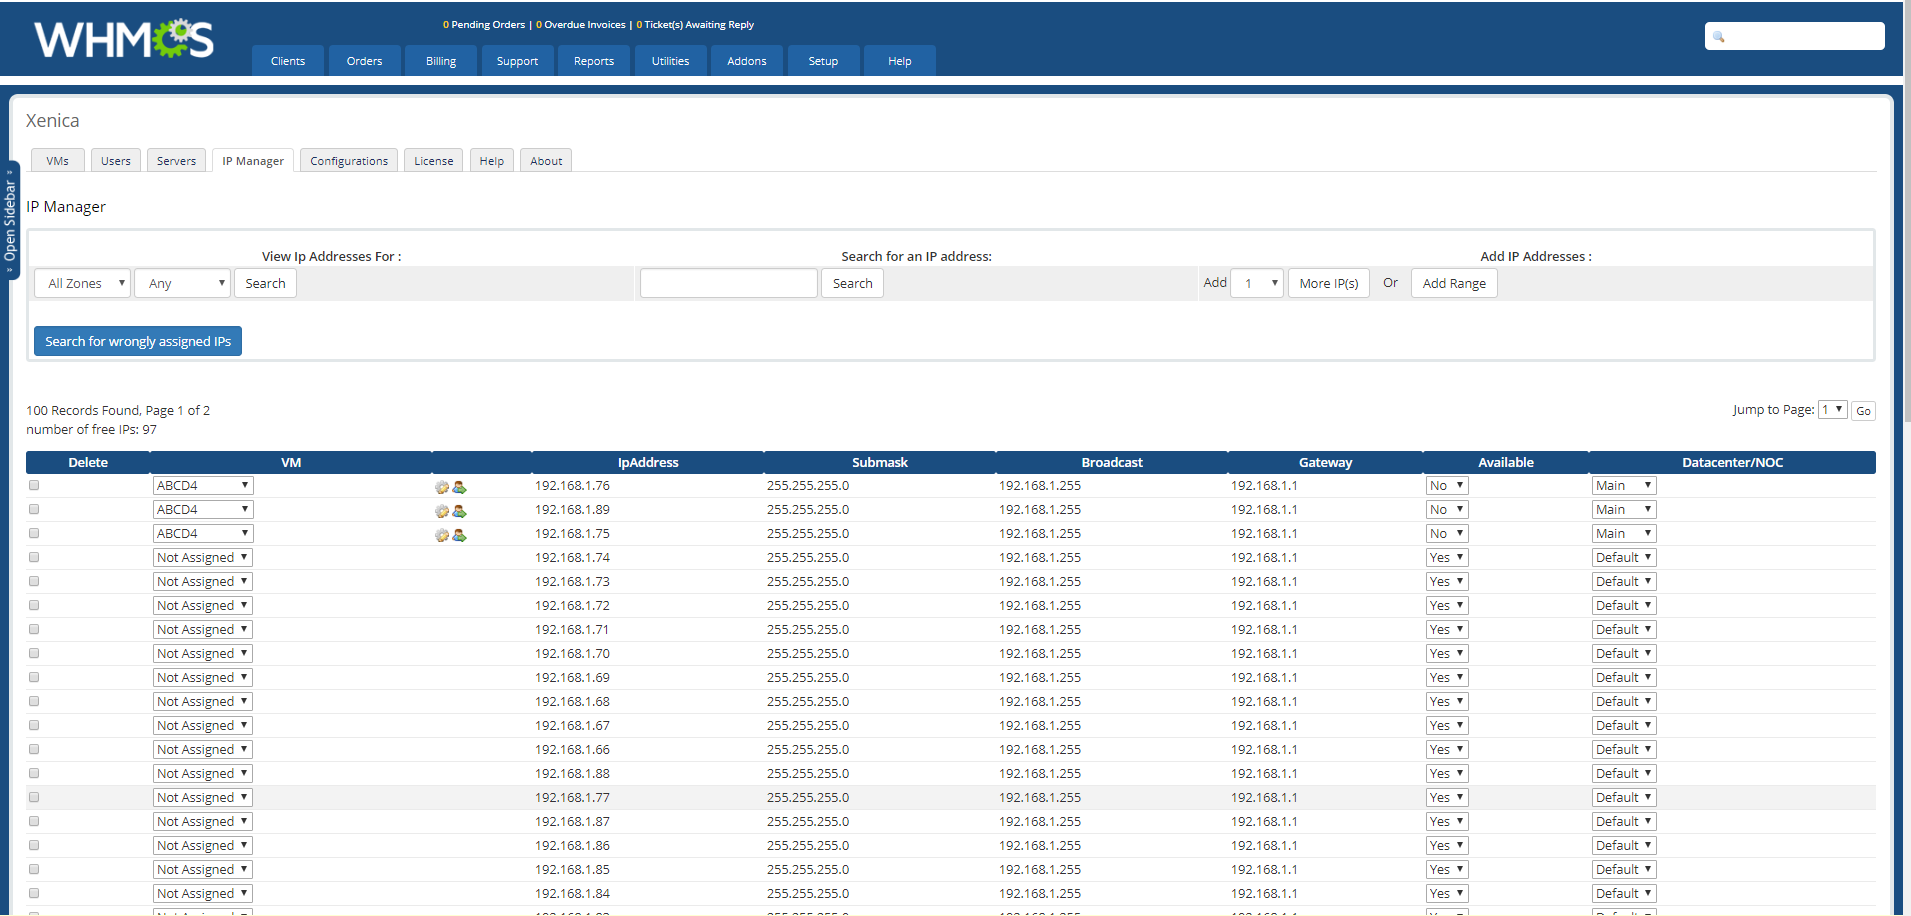Image resolution: width=1911 pixels, height=916 pixels.
Task: Switch to the VMs tab
Action: click(58, 161)
